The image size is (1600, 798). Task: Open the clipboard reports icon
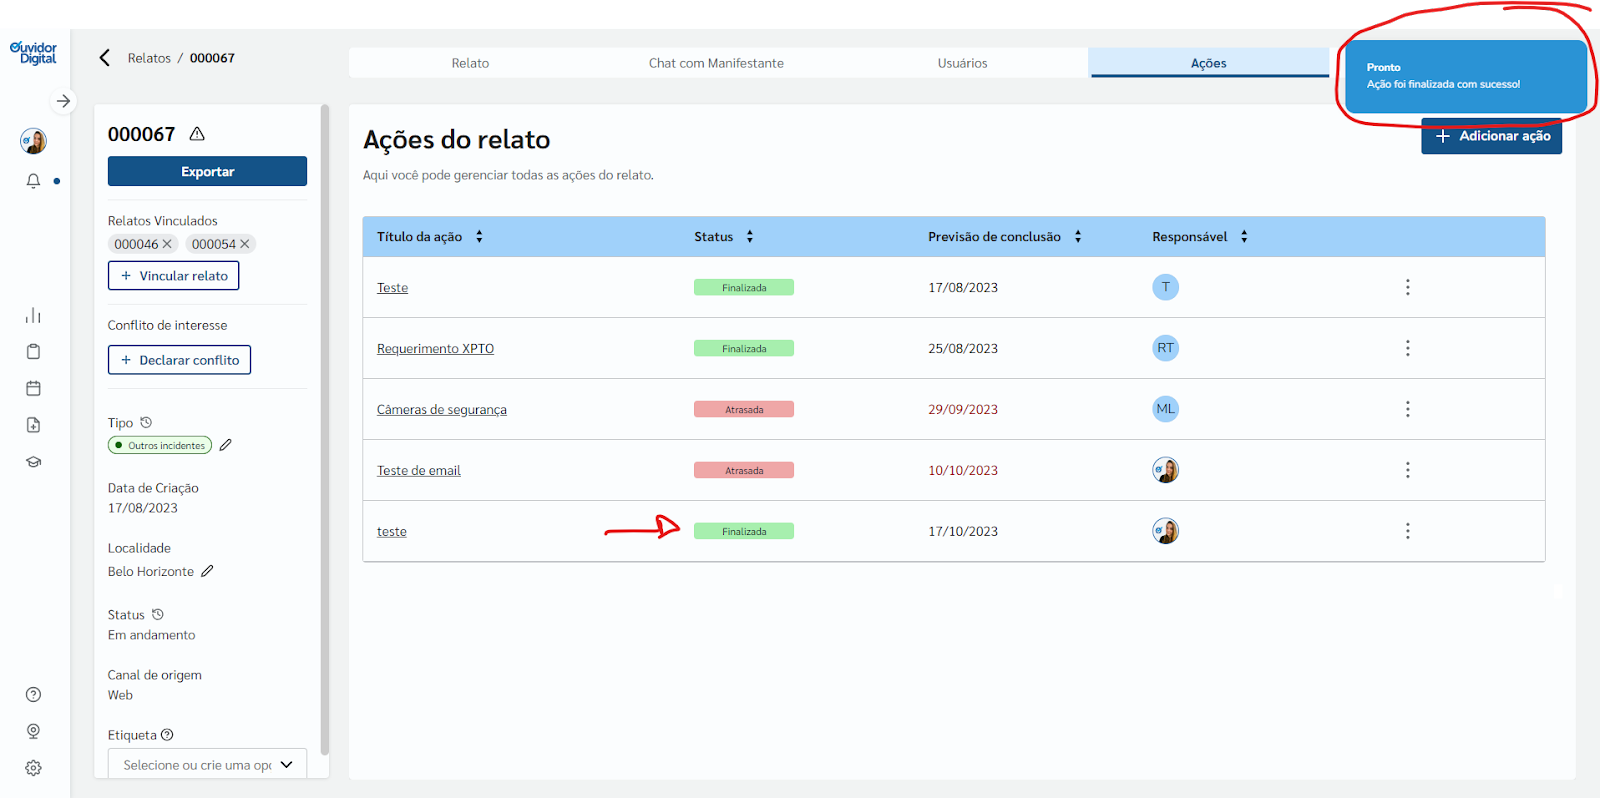pos(33,352)
